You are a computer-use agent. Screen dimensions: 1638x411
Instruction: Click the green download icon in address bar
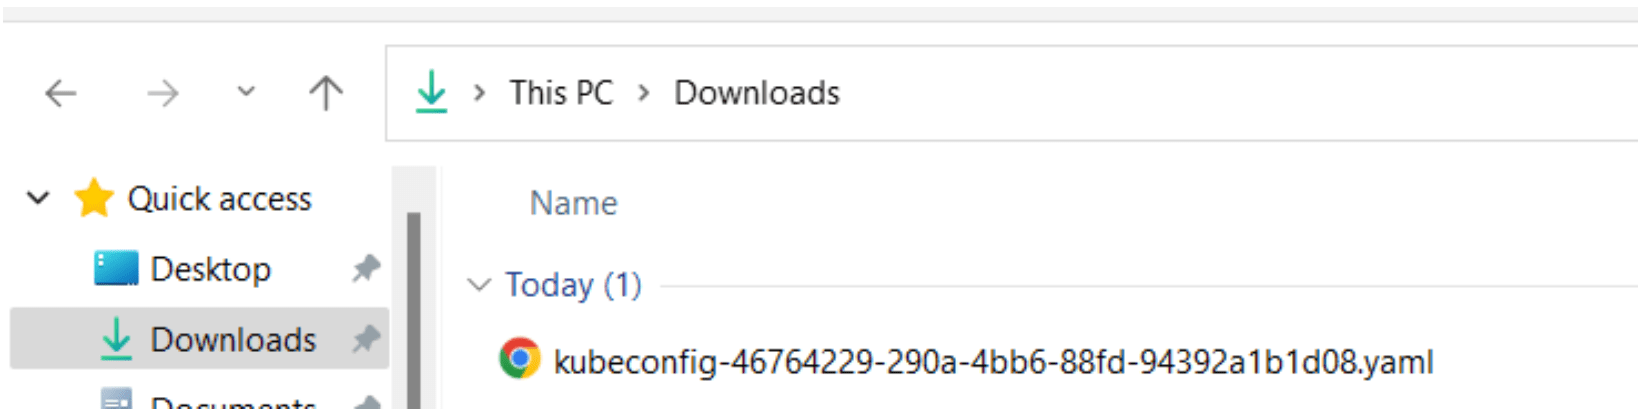coord(431,92)
